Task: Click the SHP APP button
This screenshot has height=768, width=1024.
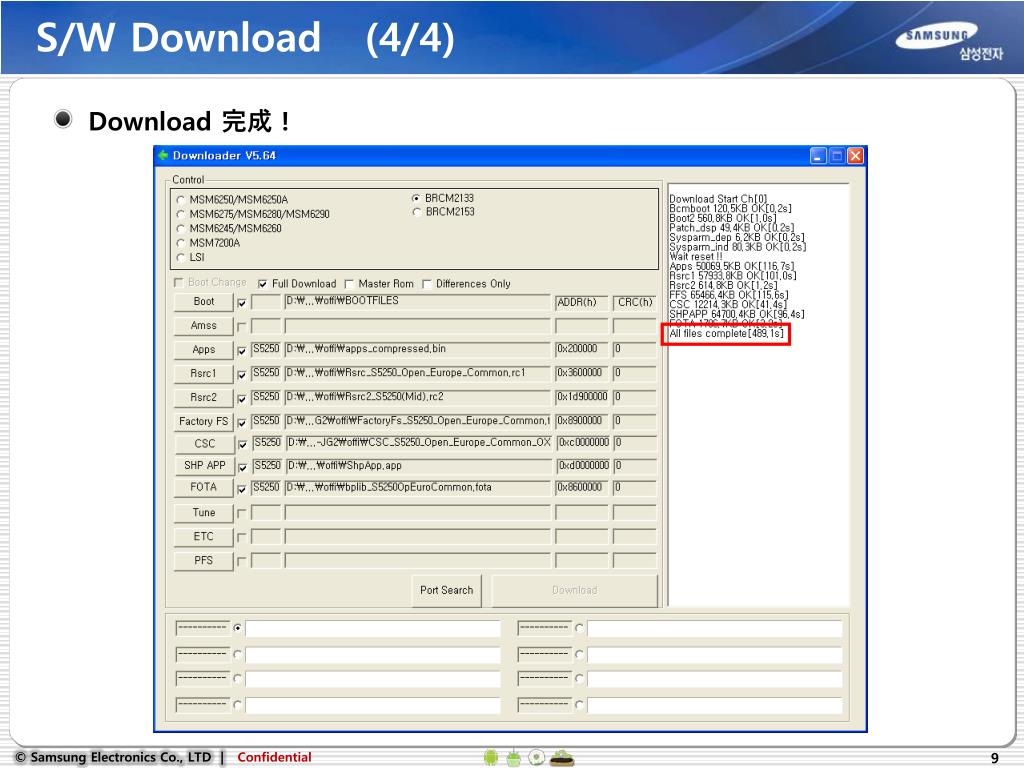Action: pyautogui.click(x=204, y=465)
